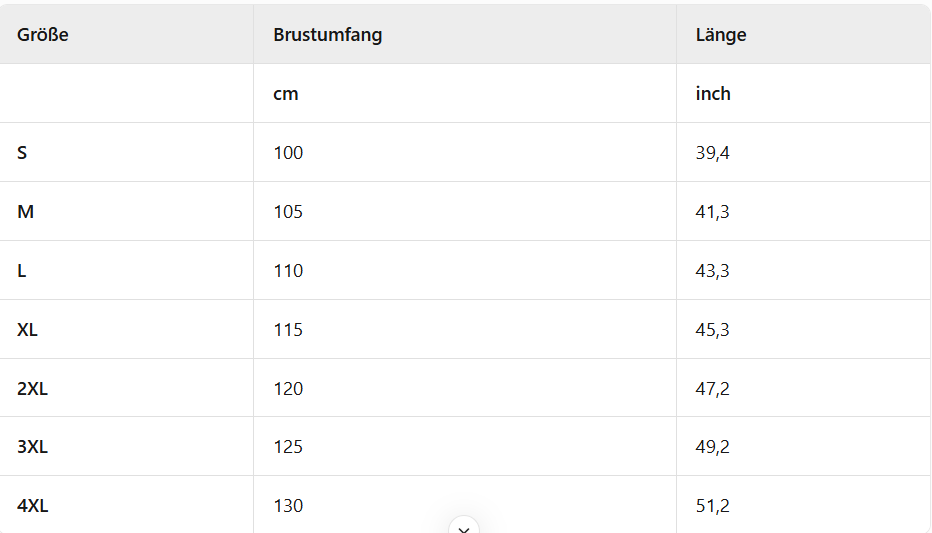
Task: Click length value 43,3 in L row
Action: coord(712,271)
